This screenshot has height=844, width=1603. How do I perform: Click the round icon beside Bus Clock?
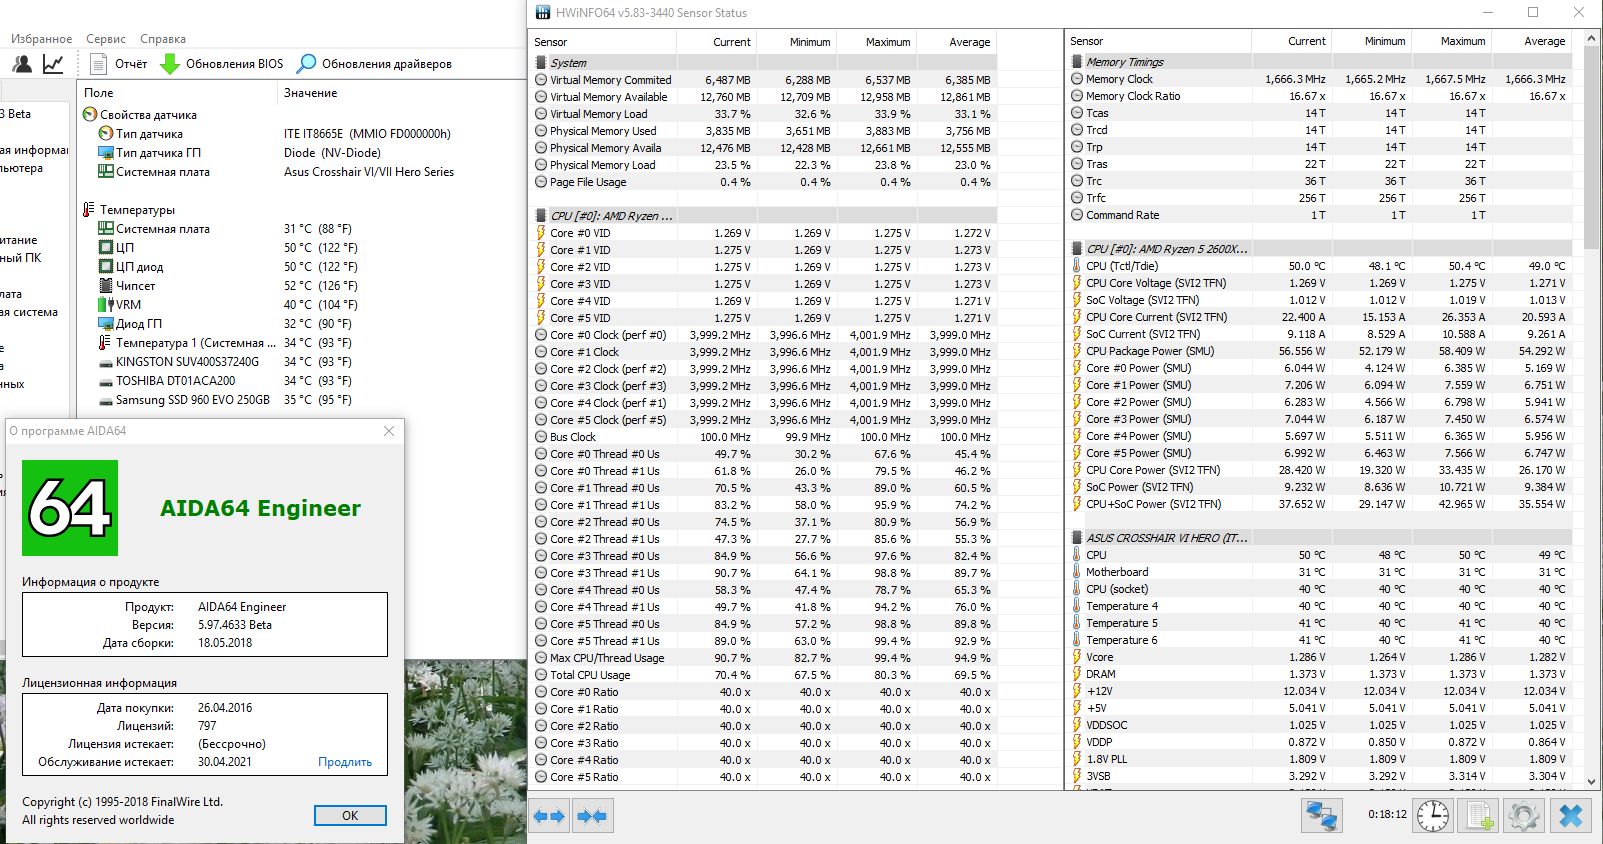pyautogui.click(x=541, y=437)
